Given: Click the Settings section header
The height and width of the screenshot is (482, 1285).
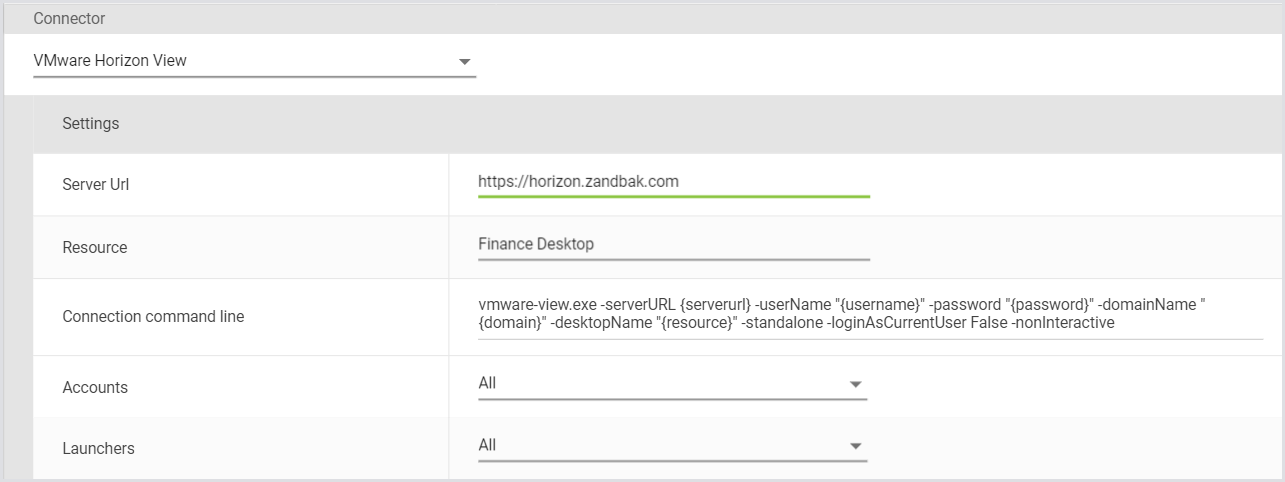Looking at the screenshot, I should tap(91, 124).
